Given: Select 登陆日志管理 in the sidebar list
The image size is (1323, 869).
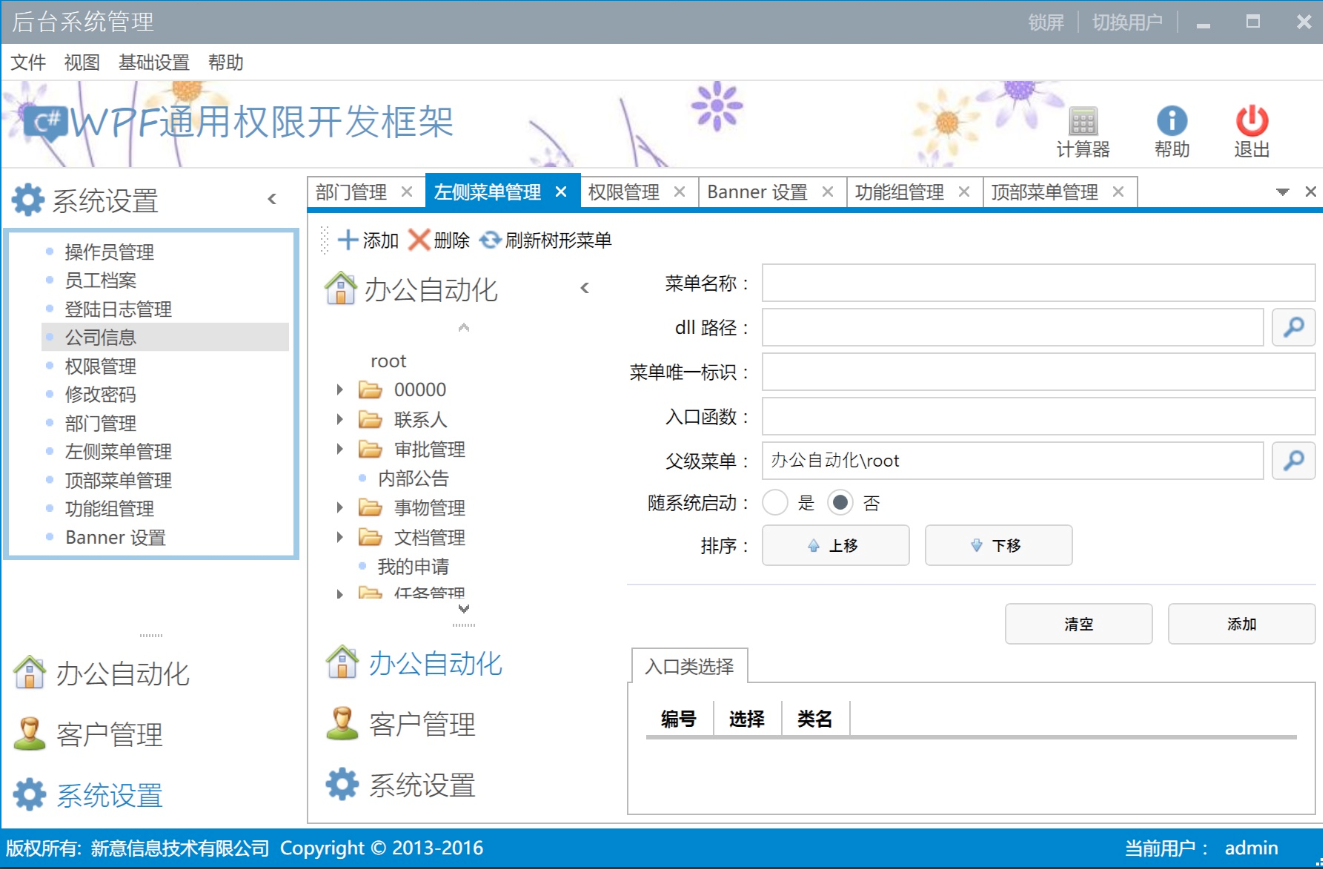Looking at the screenshot, I should pyautogui.click(x=119, y=309).
